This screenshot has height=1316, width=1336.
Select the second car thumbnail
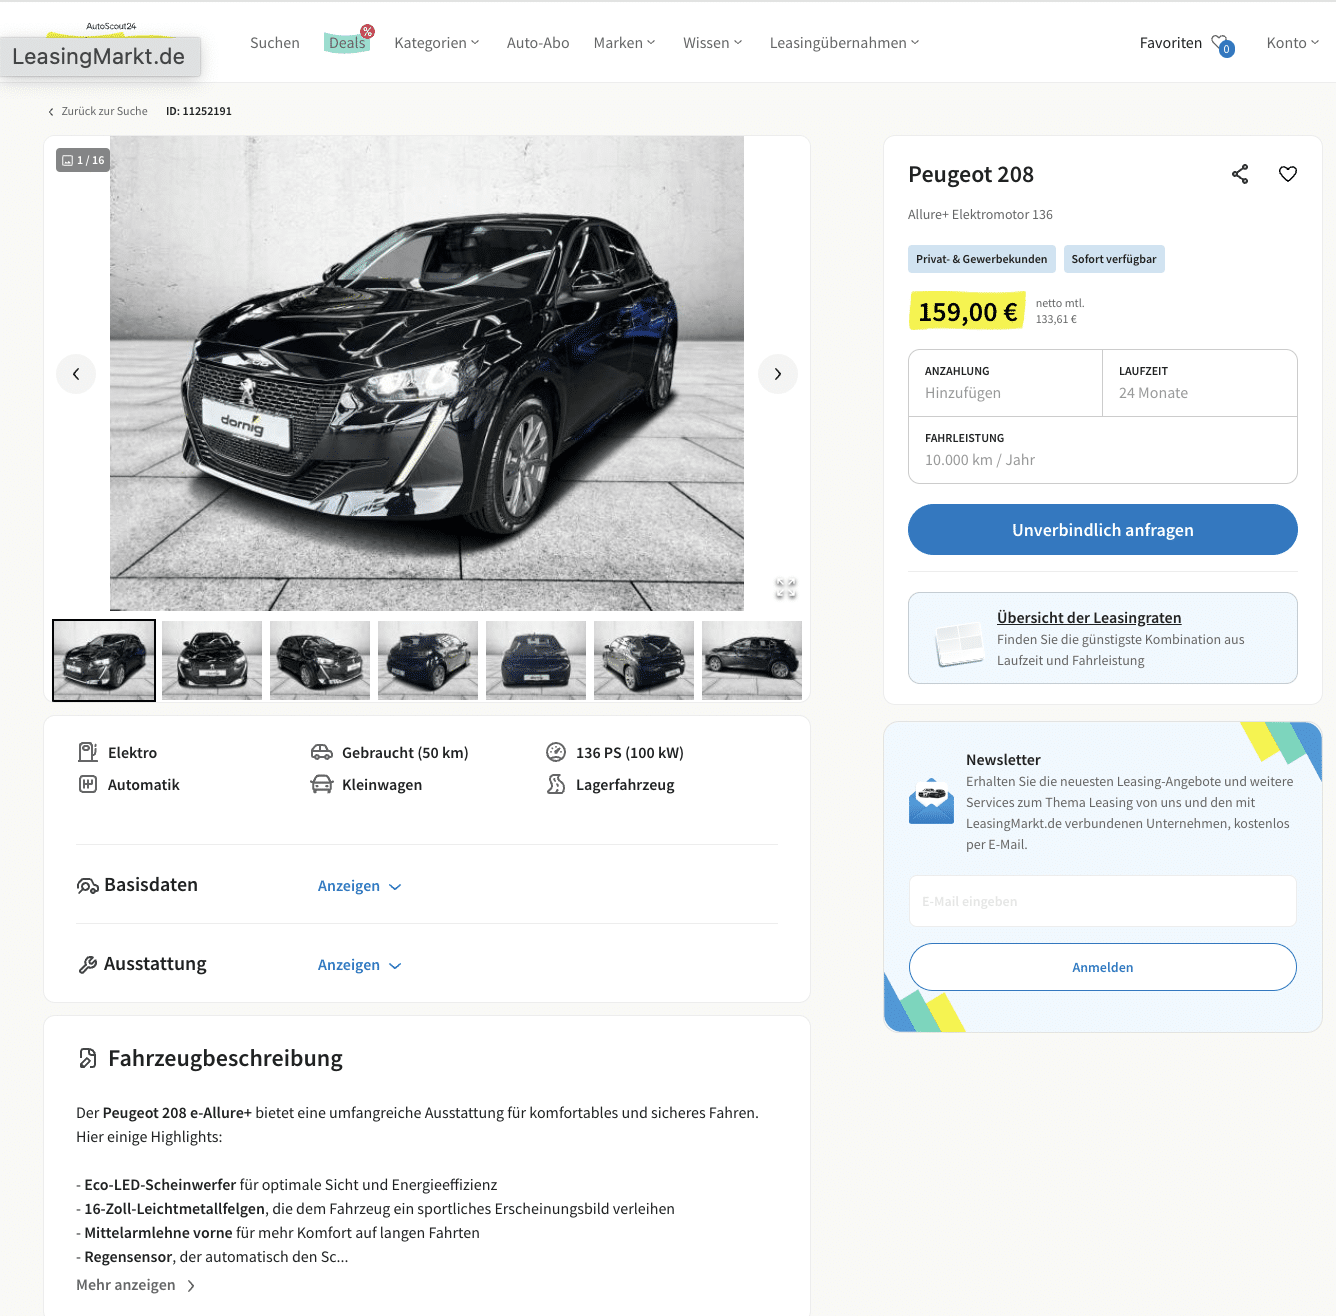(x=212, y=660)
